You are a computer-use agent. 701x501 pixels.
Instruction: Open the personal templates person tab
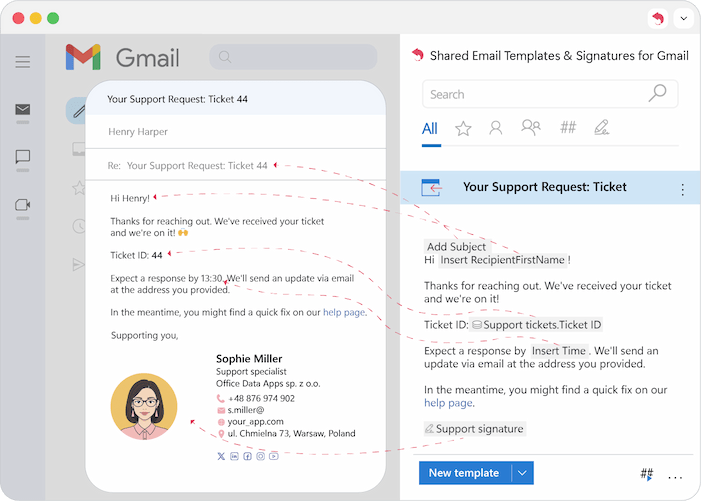pyautogui.click(x=495, y=128)
